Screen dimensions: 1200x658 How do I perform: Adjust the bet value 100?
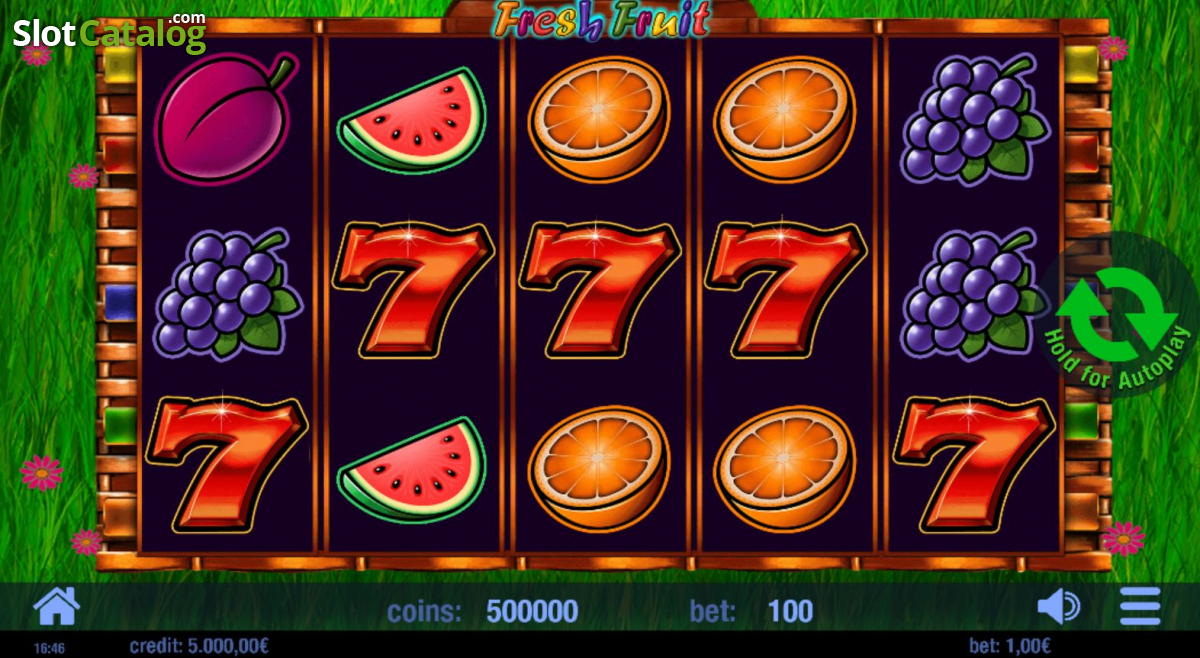790,610
